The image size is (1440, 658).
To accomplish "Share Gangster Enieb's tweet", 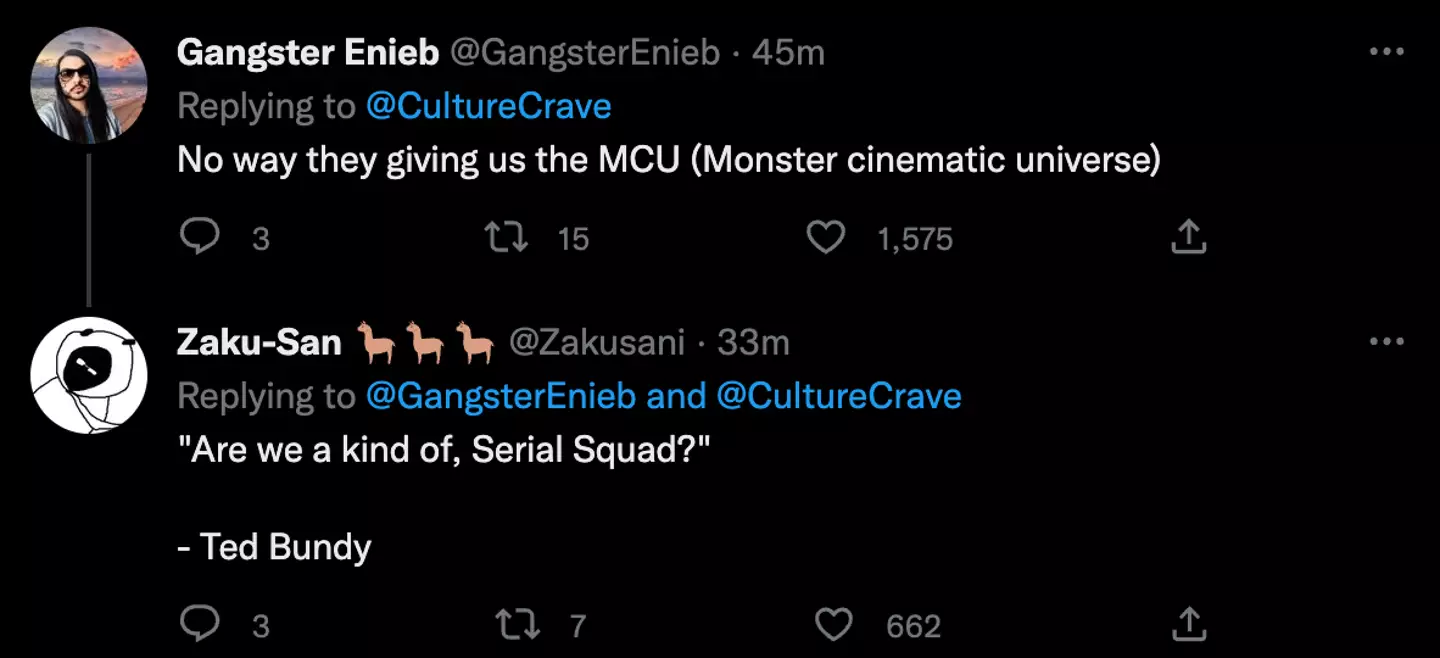I will (x=1186, y=237).
